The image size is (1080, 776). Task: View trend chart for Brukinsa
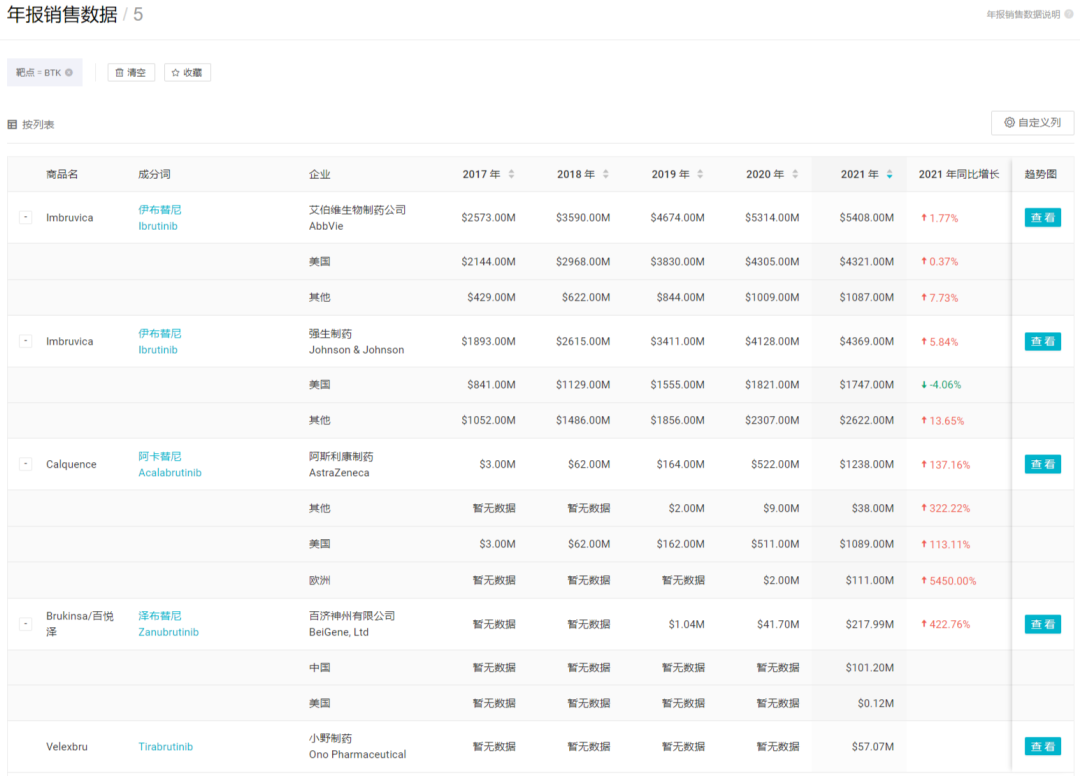[x=1042, y=624]
